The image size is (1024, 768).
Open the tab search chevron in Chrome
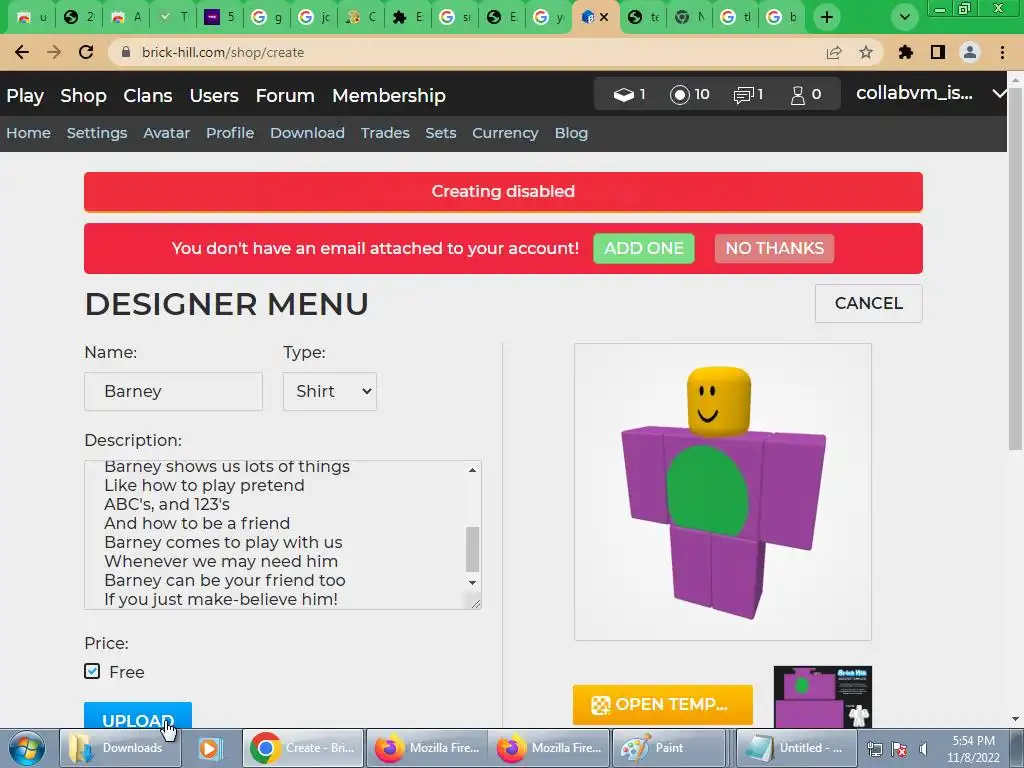click(904, 17)
